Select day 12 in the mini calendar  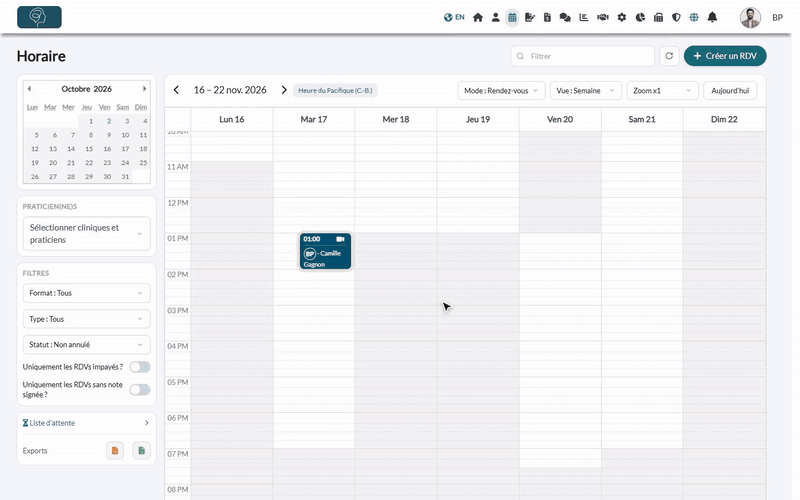35,149
